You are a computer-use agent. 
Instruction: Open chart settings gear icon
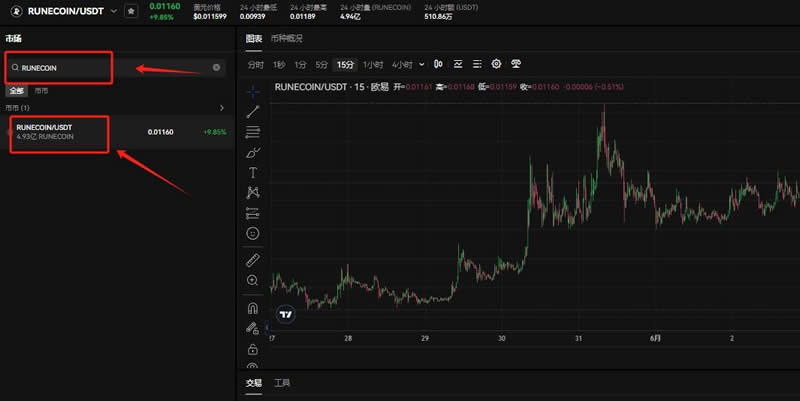[496, 64]
